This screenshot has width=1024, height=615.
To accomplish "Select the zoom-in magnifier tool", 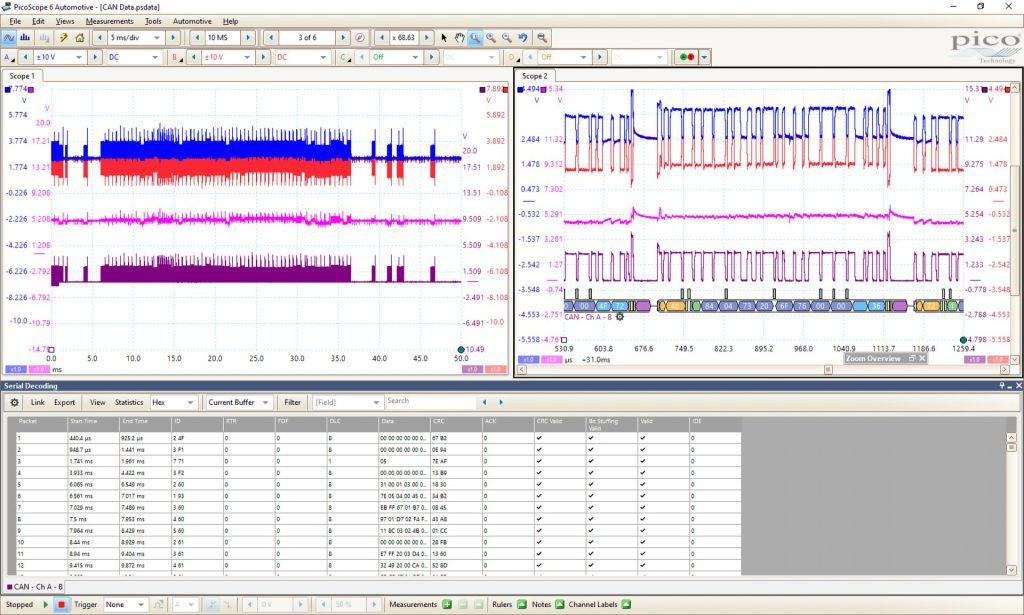I will [490, 38].
